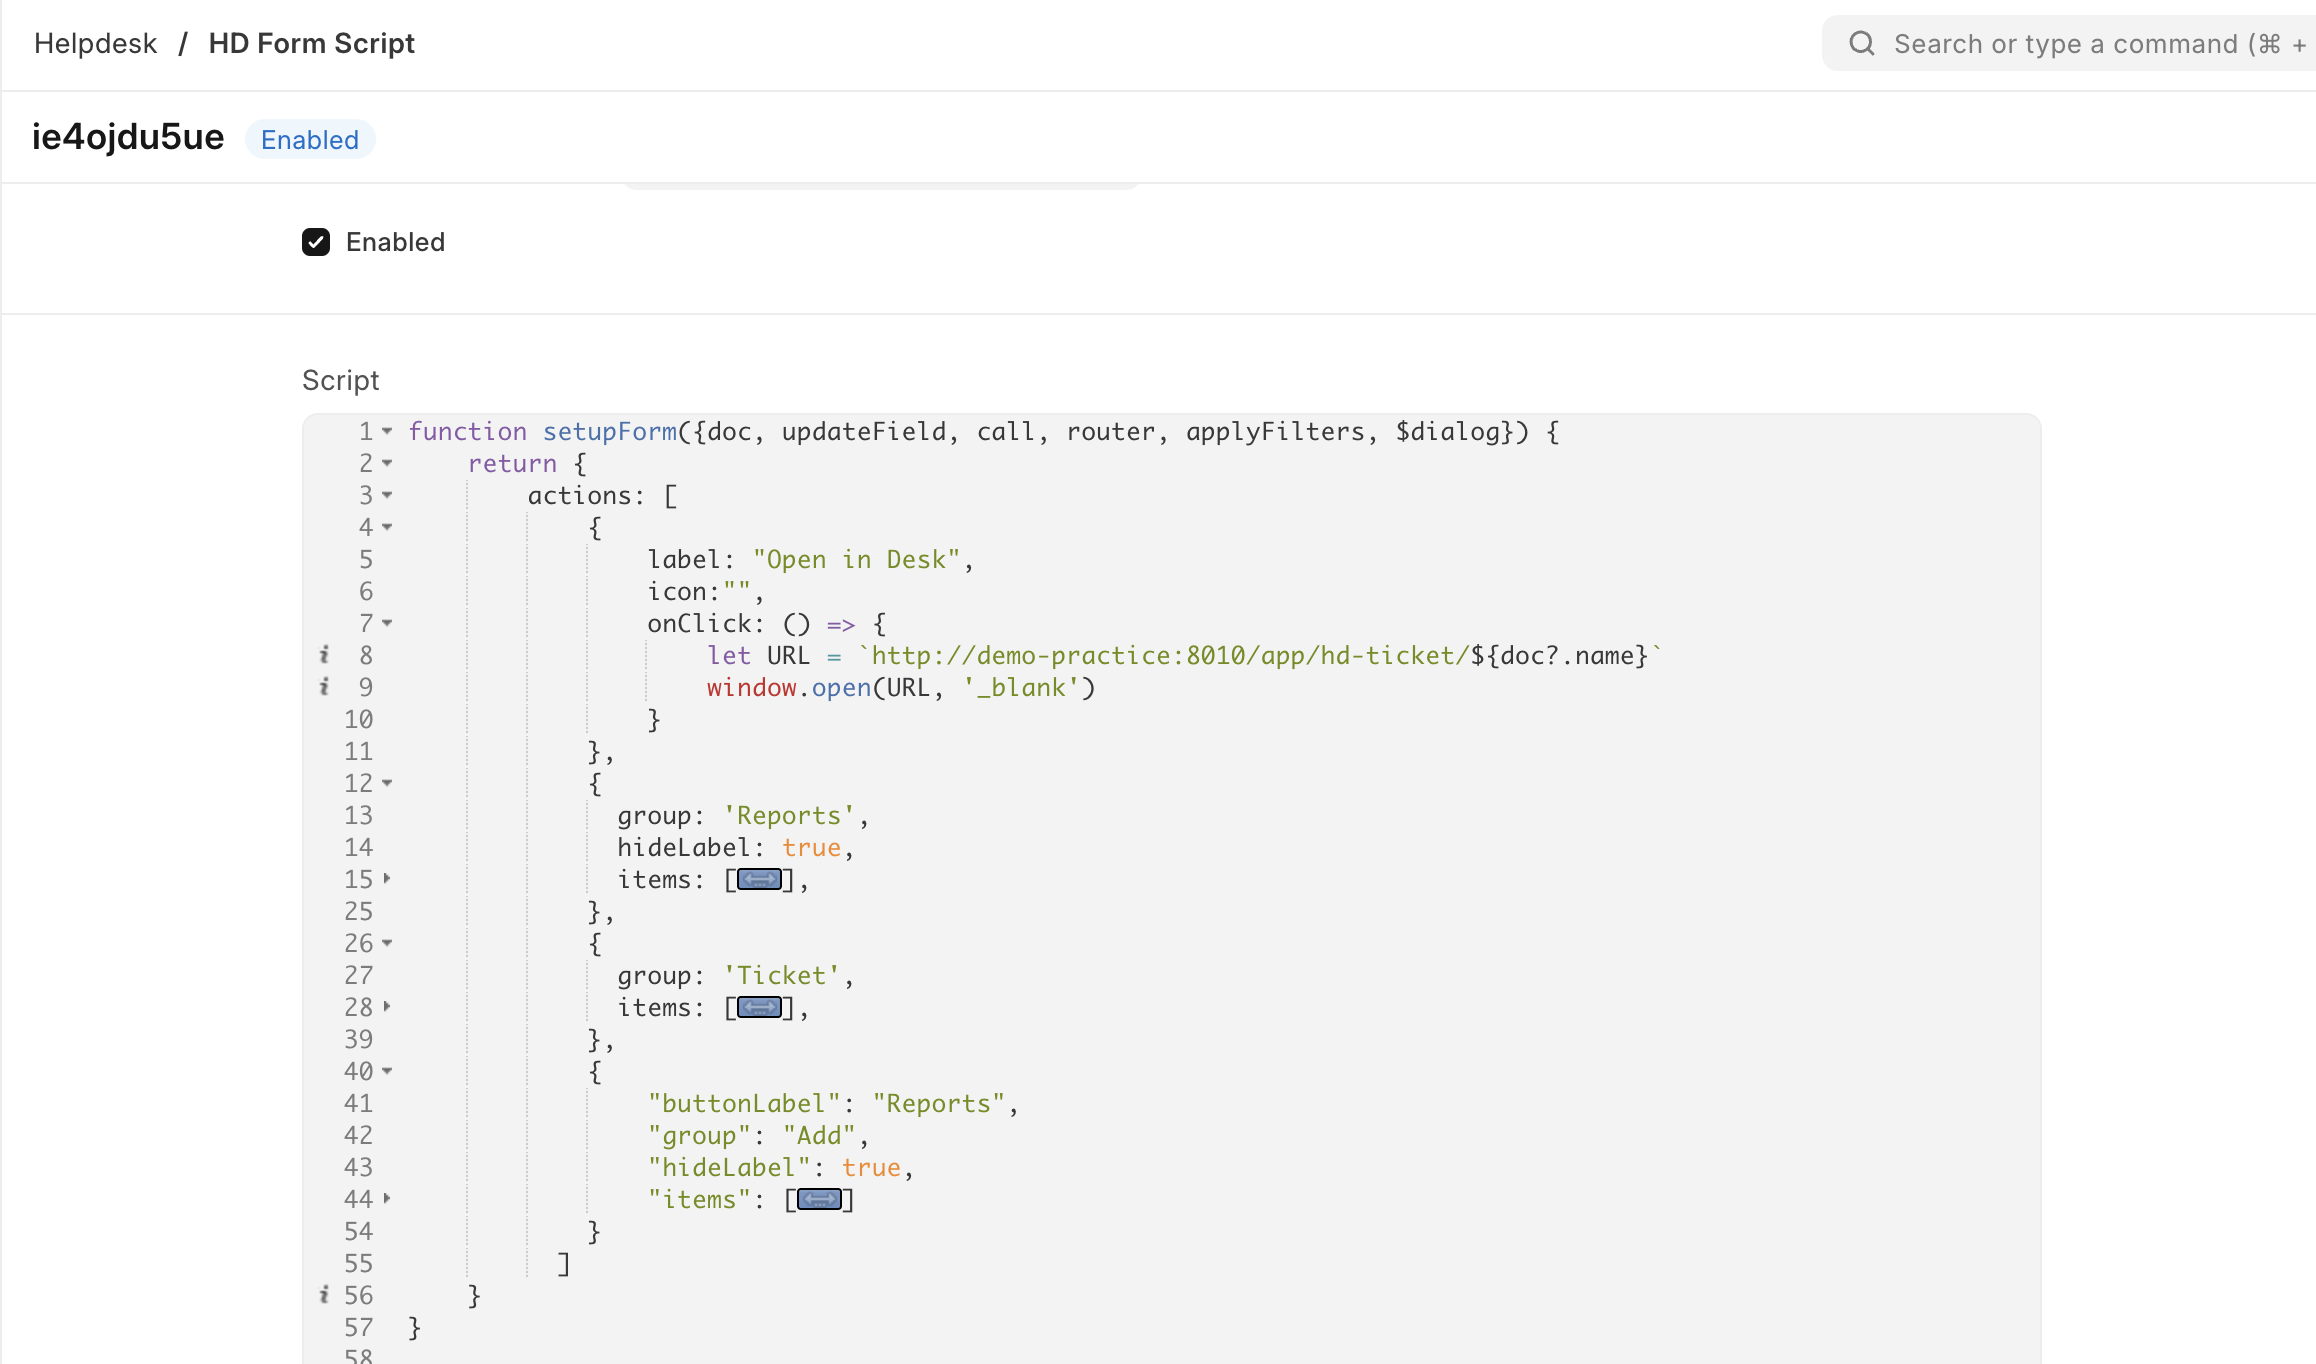The height and width of the screenshot is (1364, 2316).
Task: Go to Helpdesk breadcrumb
Action: (x=95, y=43)
